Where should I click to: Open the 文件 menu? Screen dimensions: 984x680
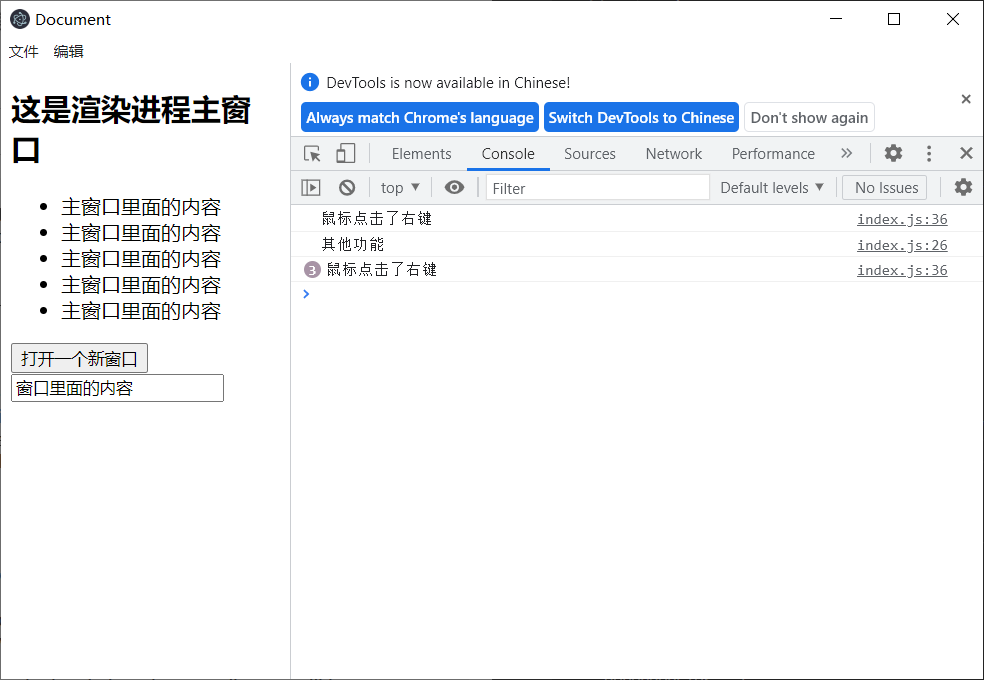pyautogui.click(x=23, y=51)
